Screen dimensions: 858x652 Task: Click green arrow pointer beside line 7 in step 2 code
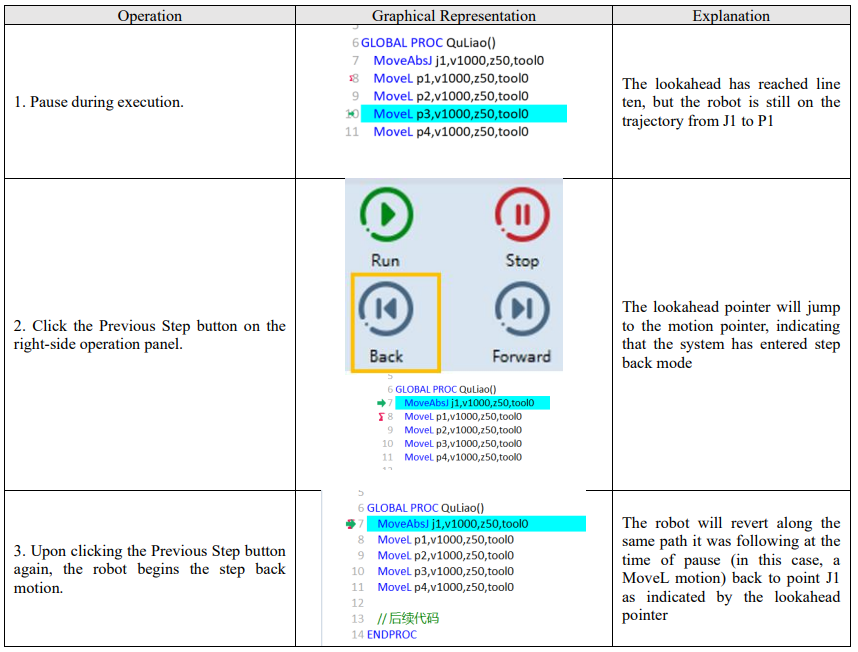click(x=381, y=403)
